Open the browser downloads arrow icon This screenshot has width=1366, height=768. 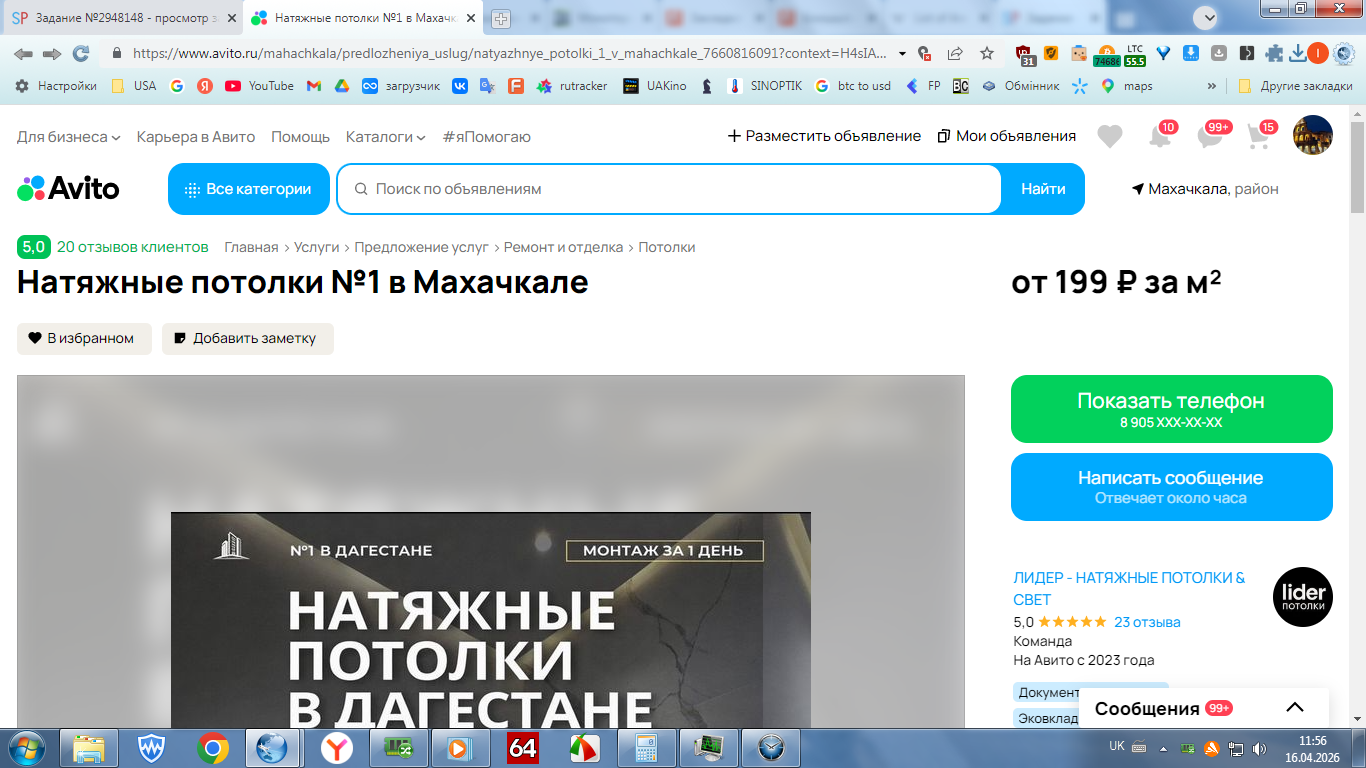(1298, 54)
